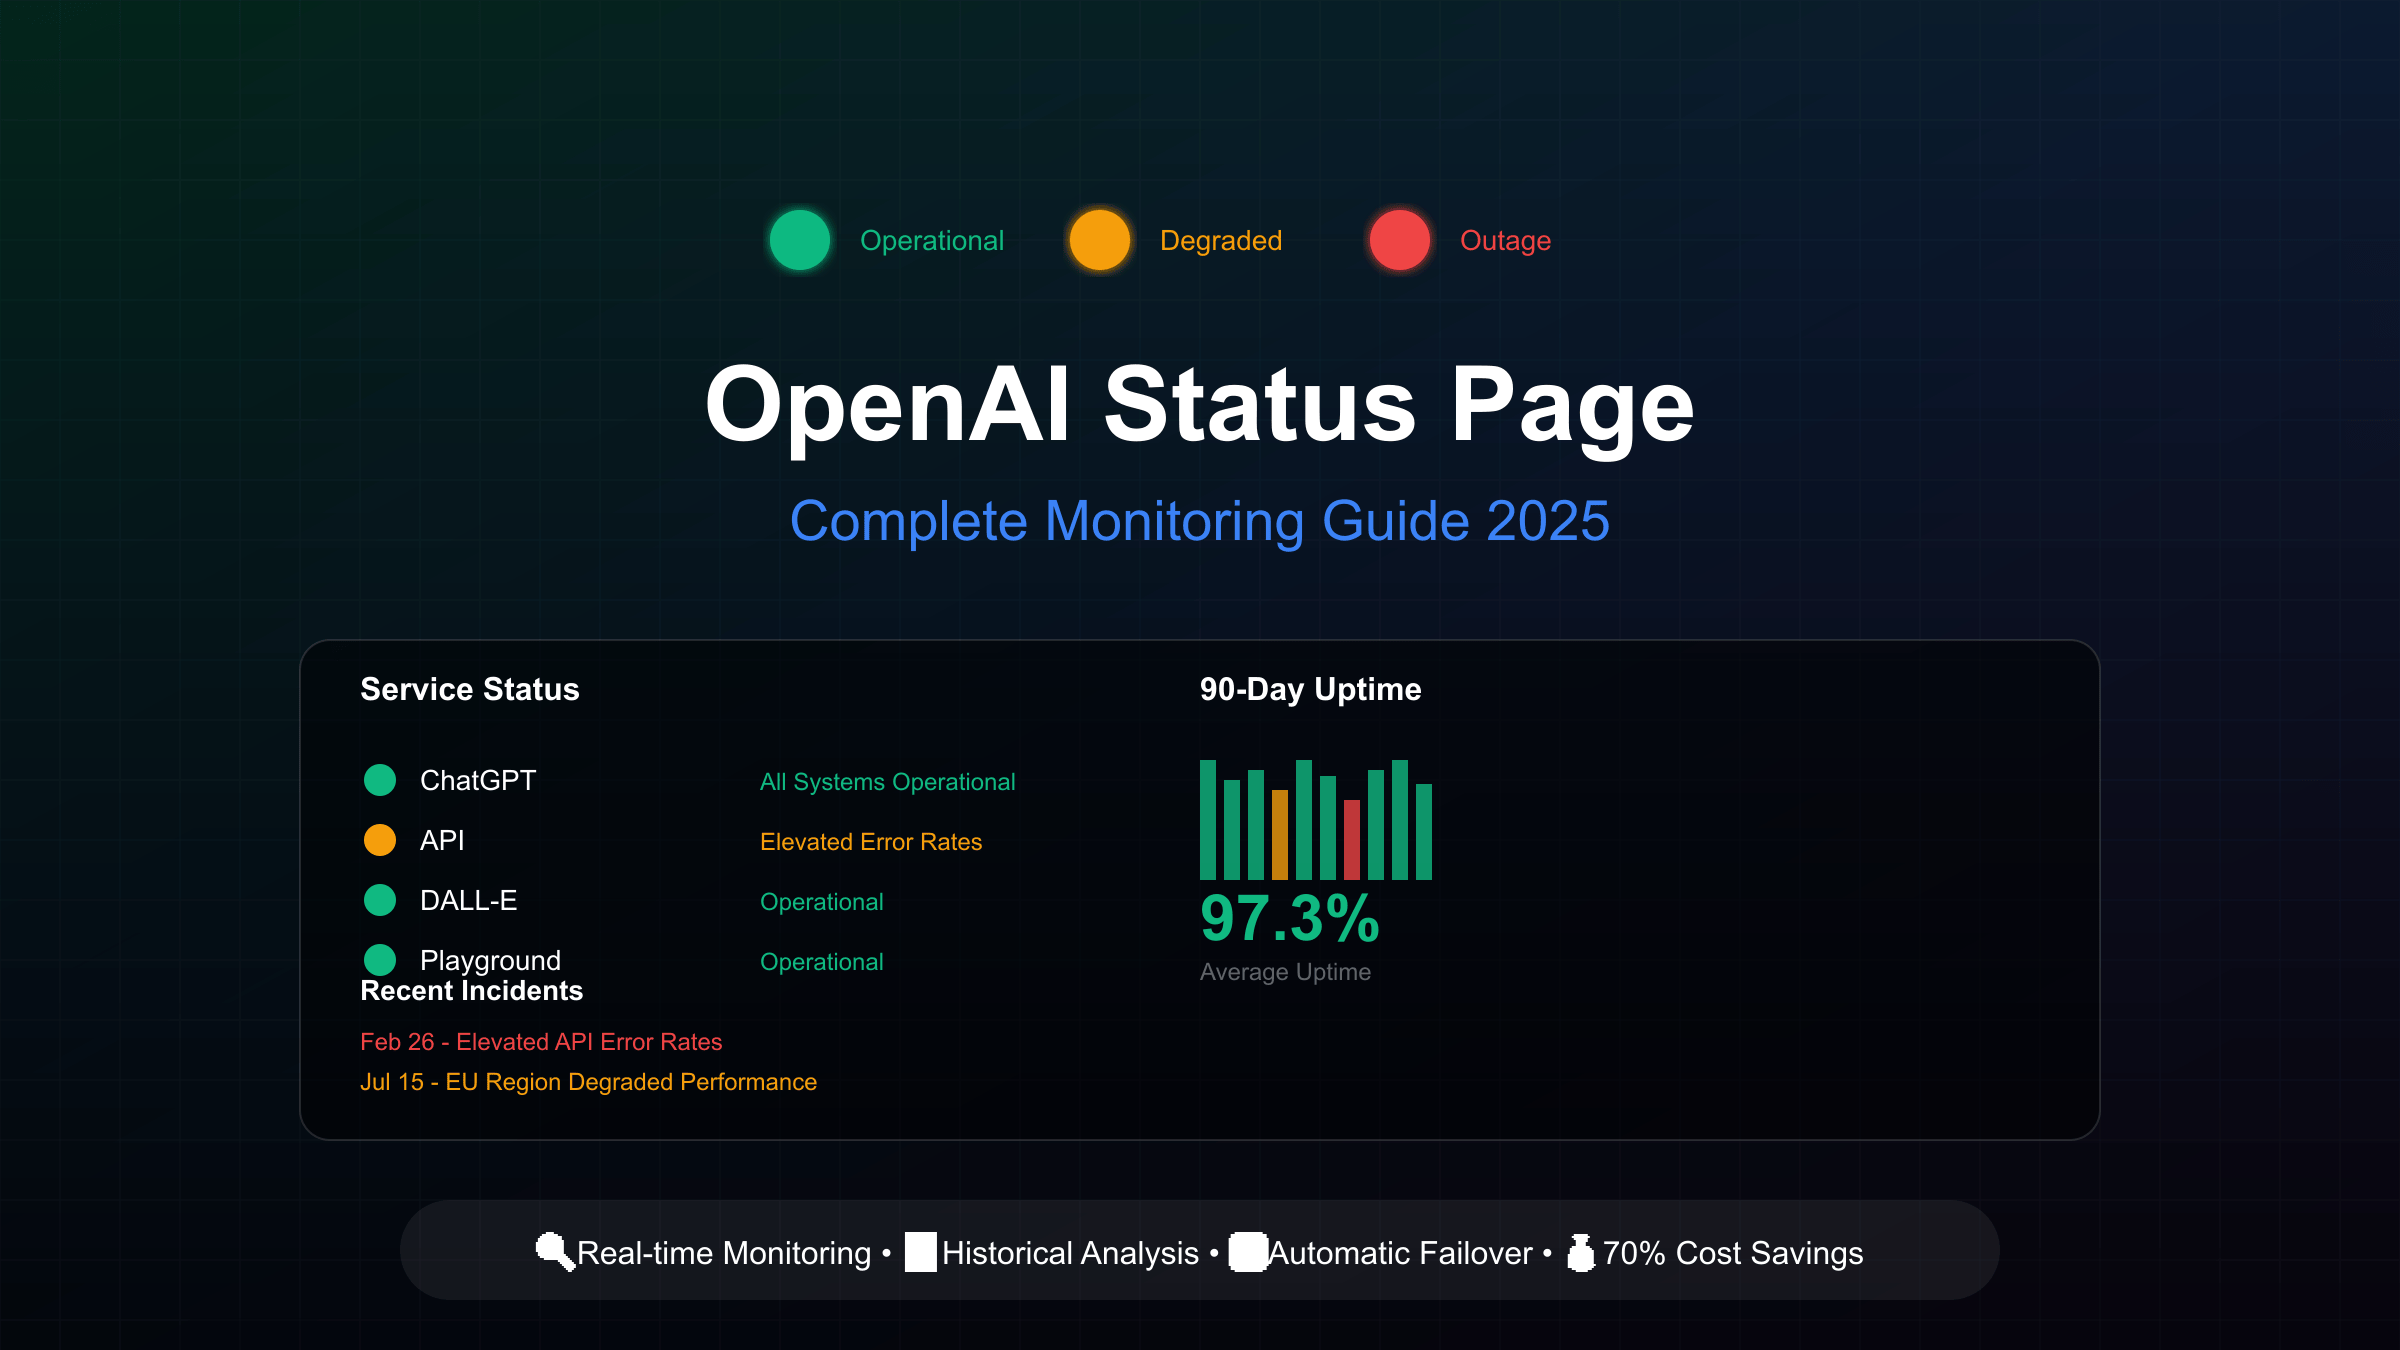Click the orange status dot beside API
This screenshot has width=2400, height=1350.
click(380, 840)
